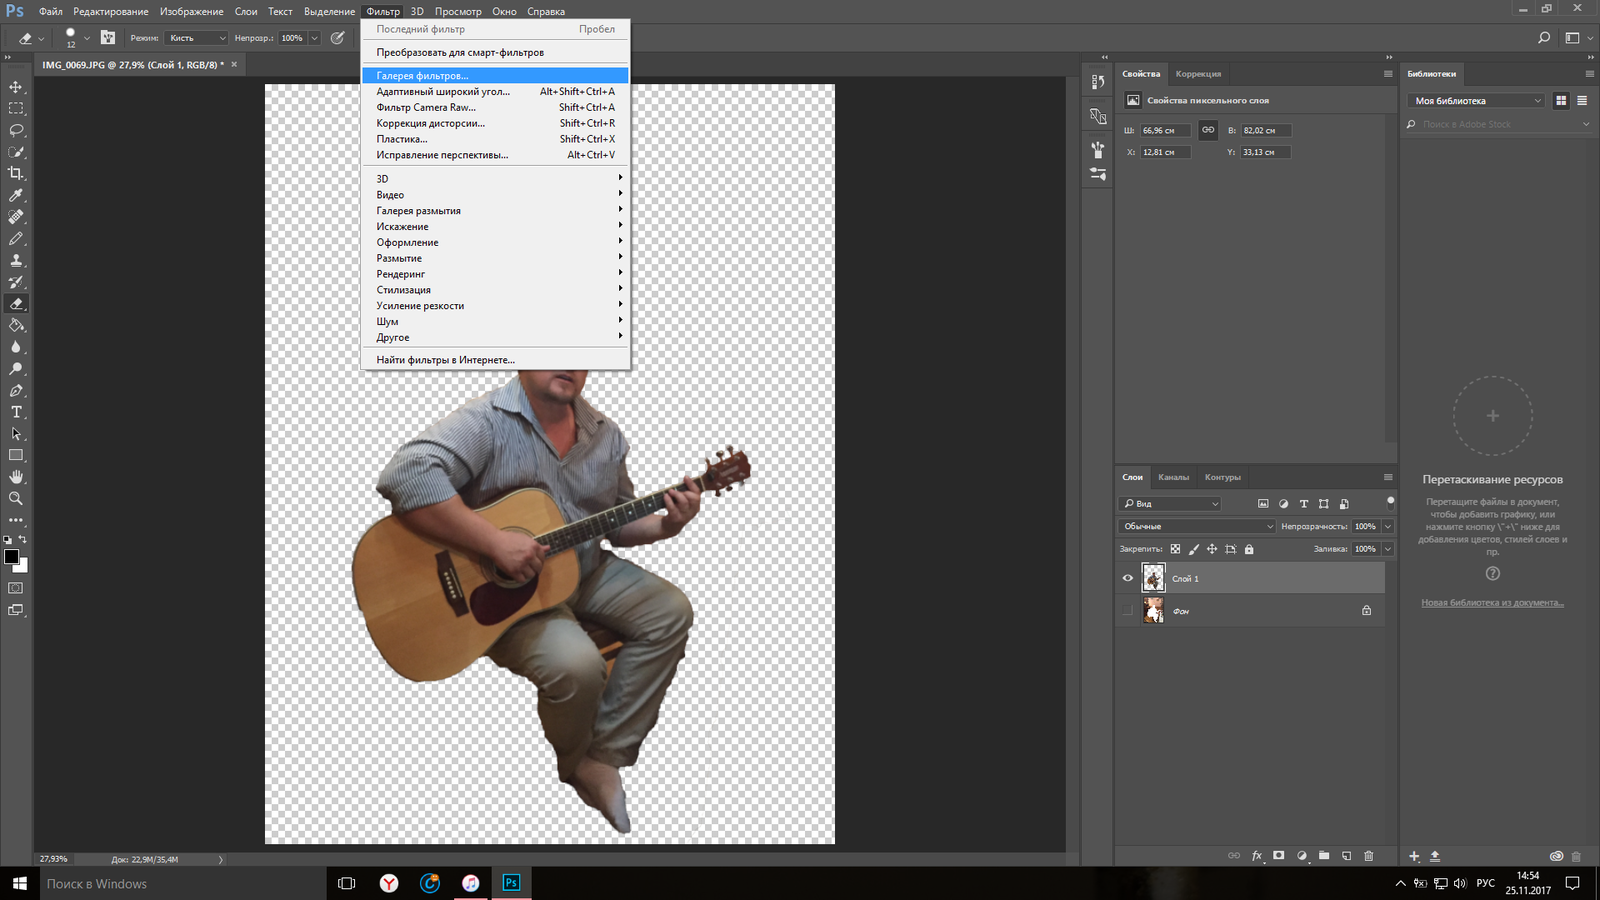Delete layer with trash icon

pyautogui.click(x=1369, y=856)
